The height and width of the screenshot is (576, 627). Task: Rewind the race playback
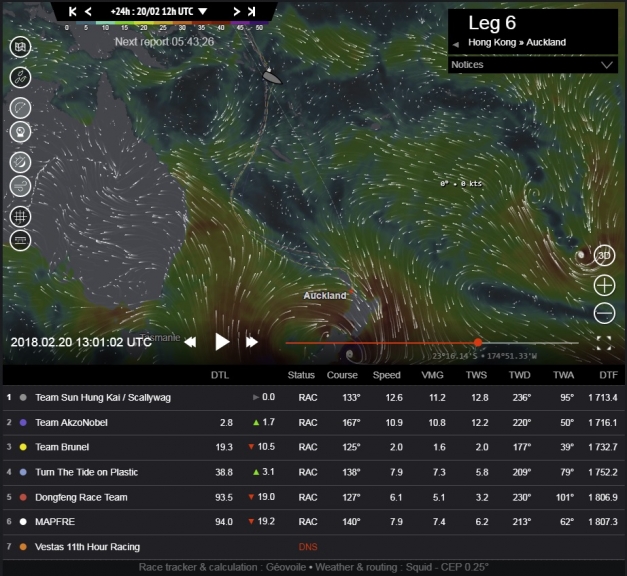[190, 342]
